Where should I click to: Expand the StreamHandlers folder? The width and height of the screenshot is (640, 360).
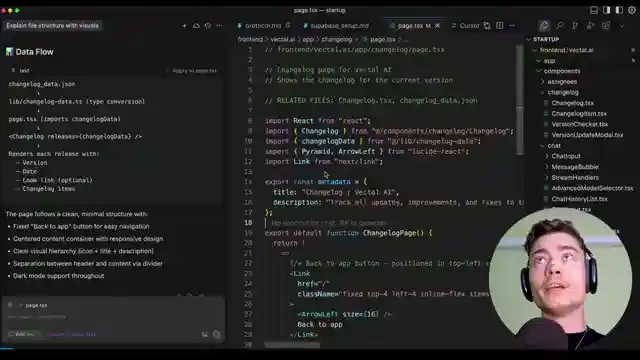click(547, 178)
